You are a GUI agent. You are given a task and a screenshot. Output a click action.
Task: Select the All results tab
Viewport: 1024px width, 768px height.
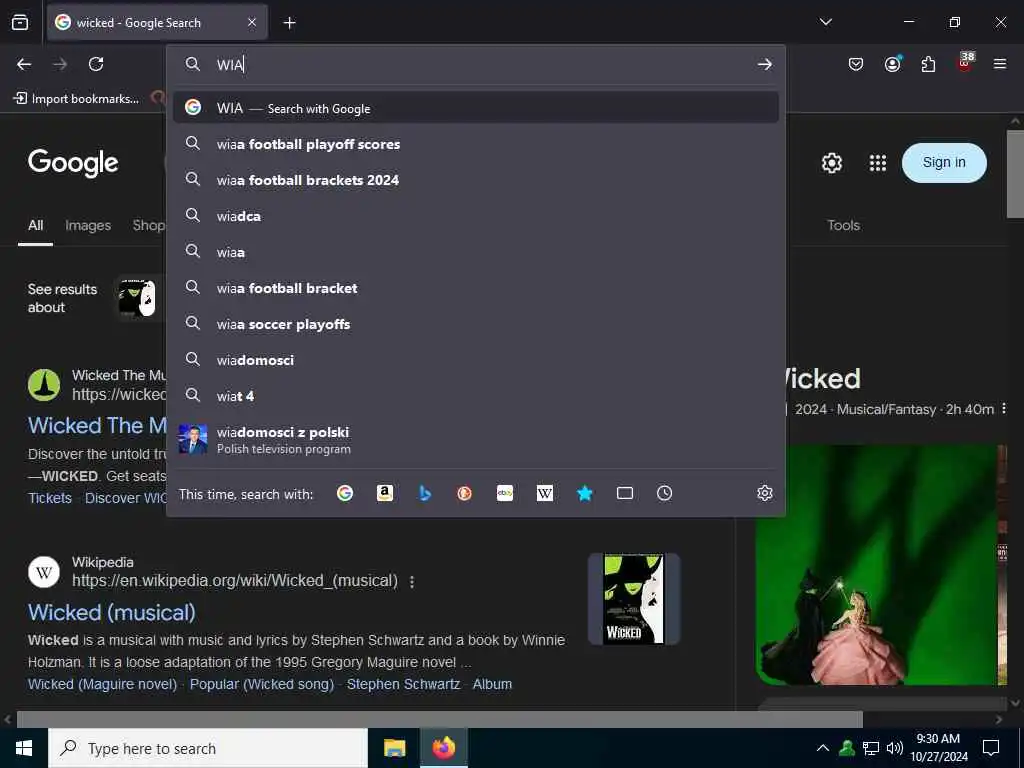pyautogui.click(x=35, y=225)
